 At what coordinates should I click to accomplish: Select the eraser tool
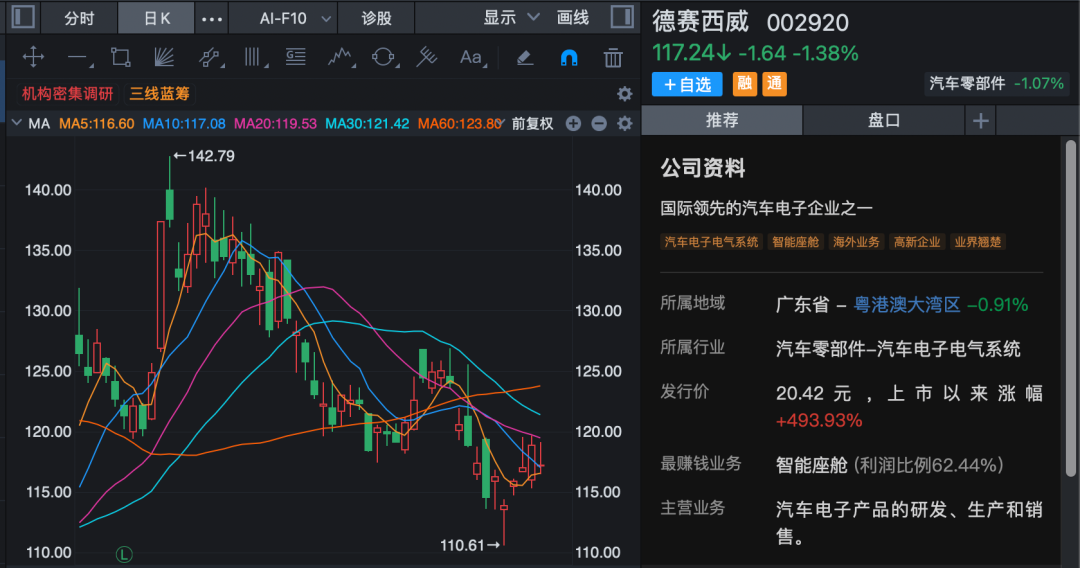click(525, 58)
